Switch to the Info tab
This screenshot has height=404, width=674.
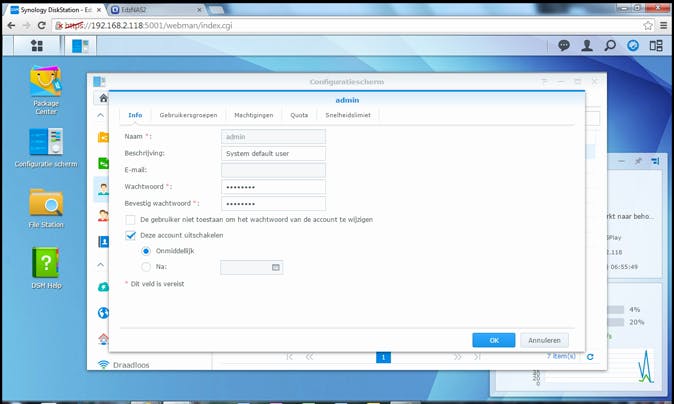(x=135, y=115)
